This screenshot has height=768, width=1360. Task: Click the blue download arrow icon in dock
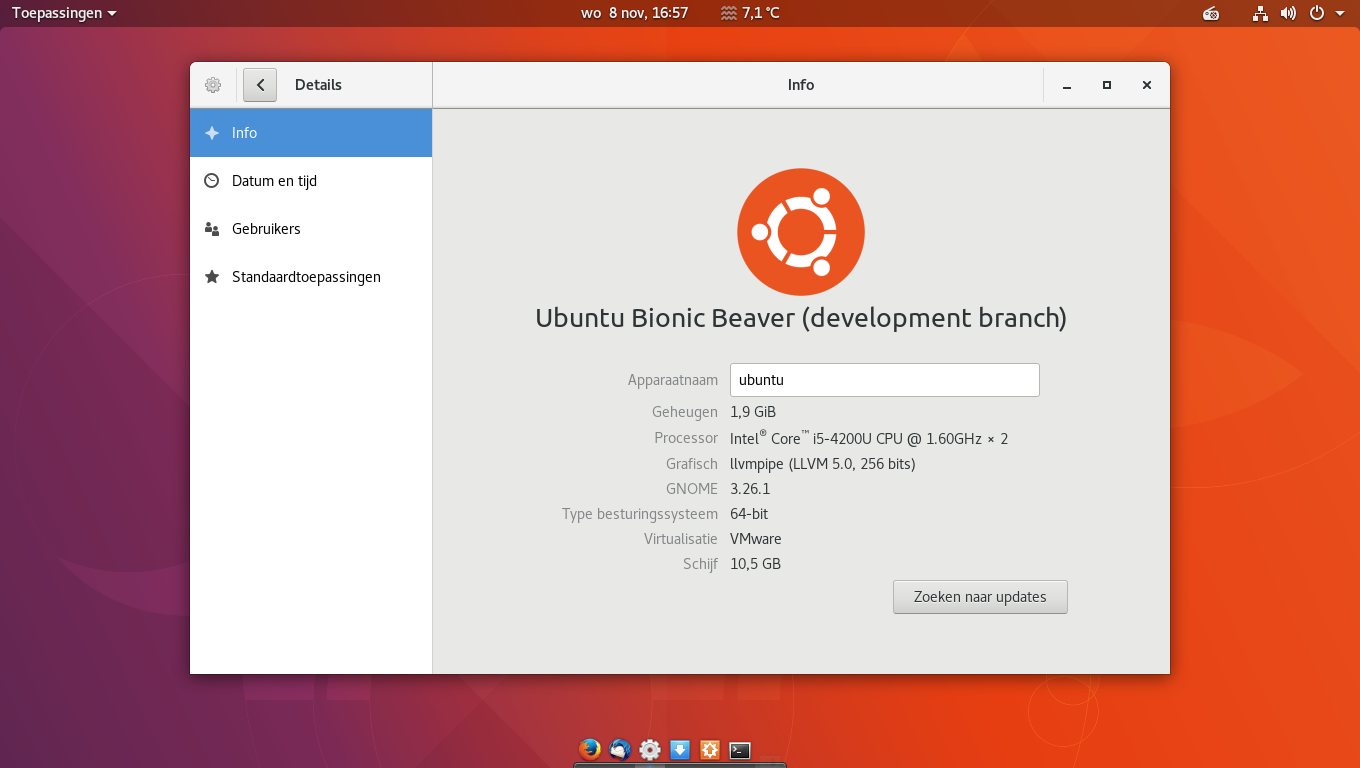click(680, 749)
